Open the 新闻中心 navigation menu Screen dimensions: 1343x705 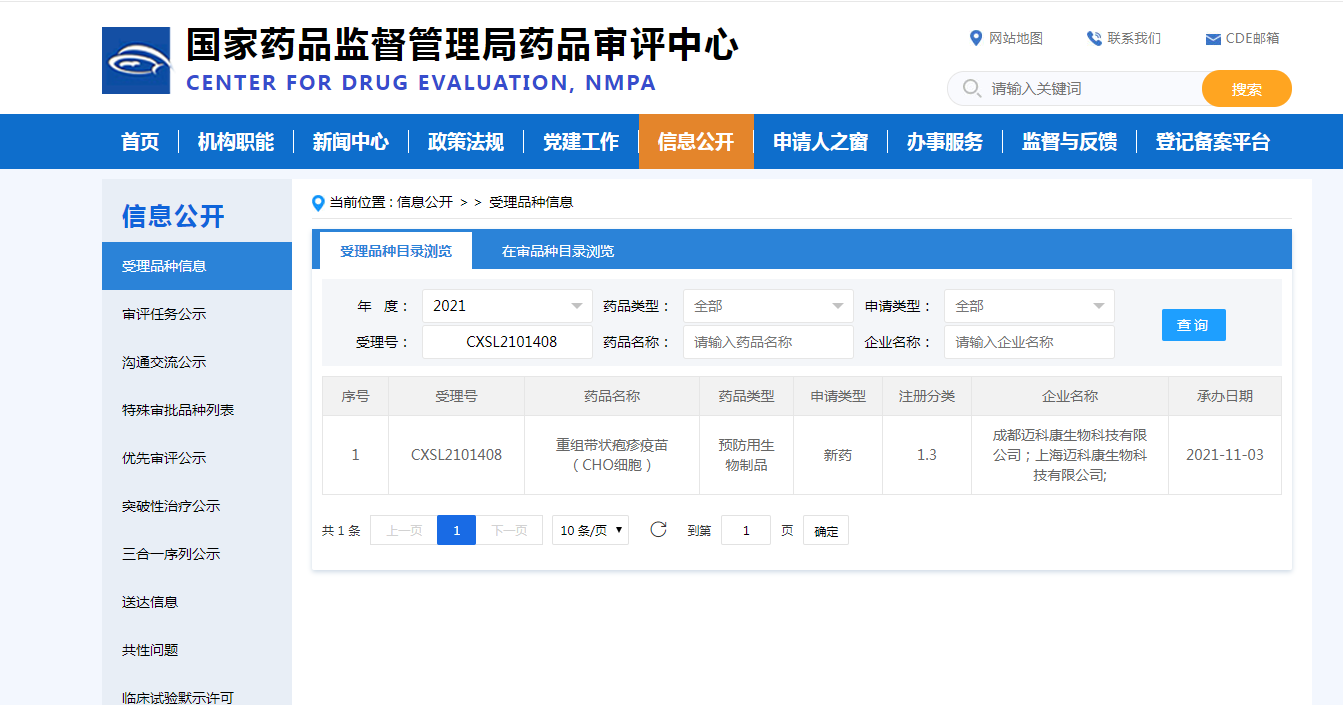(x=350, y=142)
